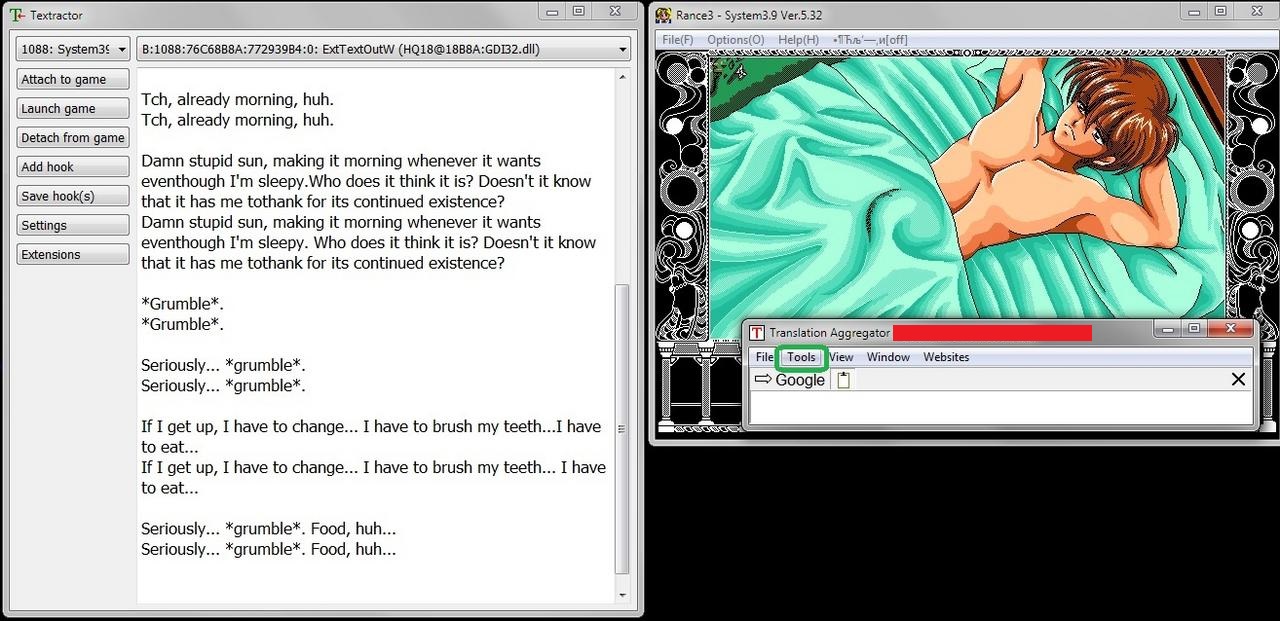Click the Attach to game button

(73, 79)
